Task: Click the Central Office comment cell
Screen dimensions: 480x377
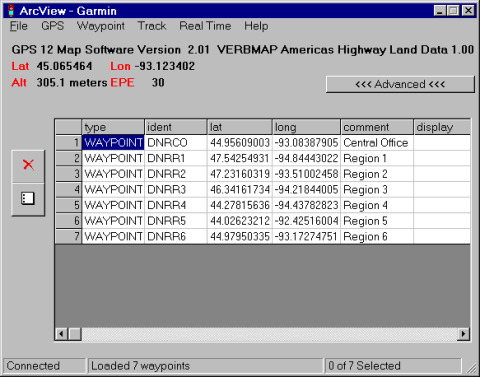Action: [x=377, y=143]
